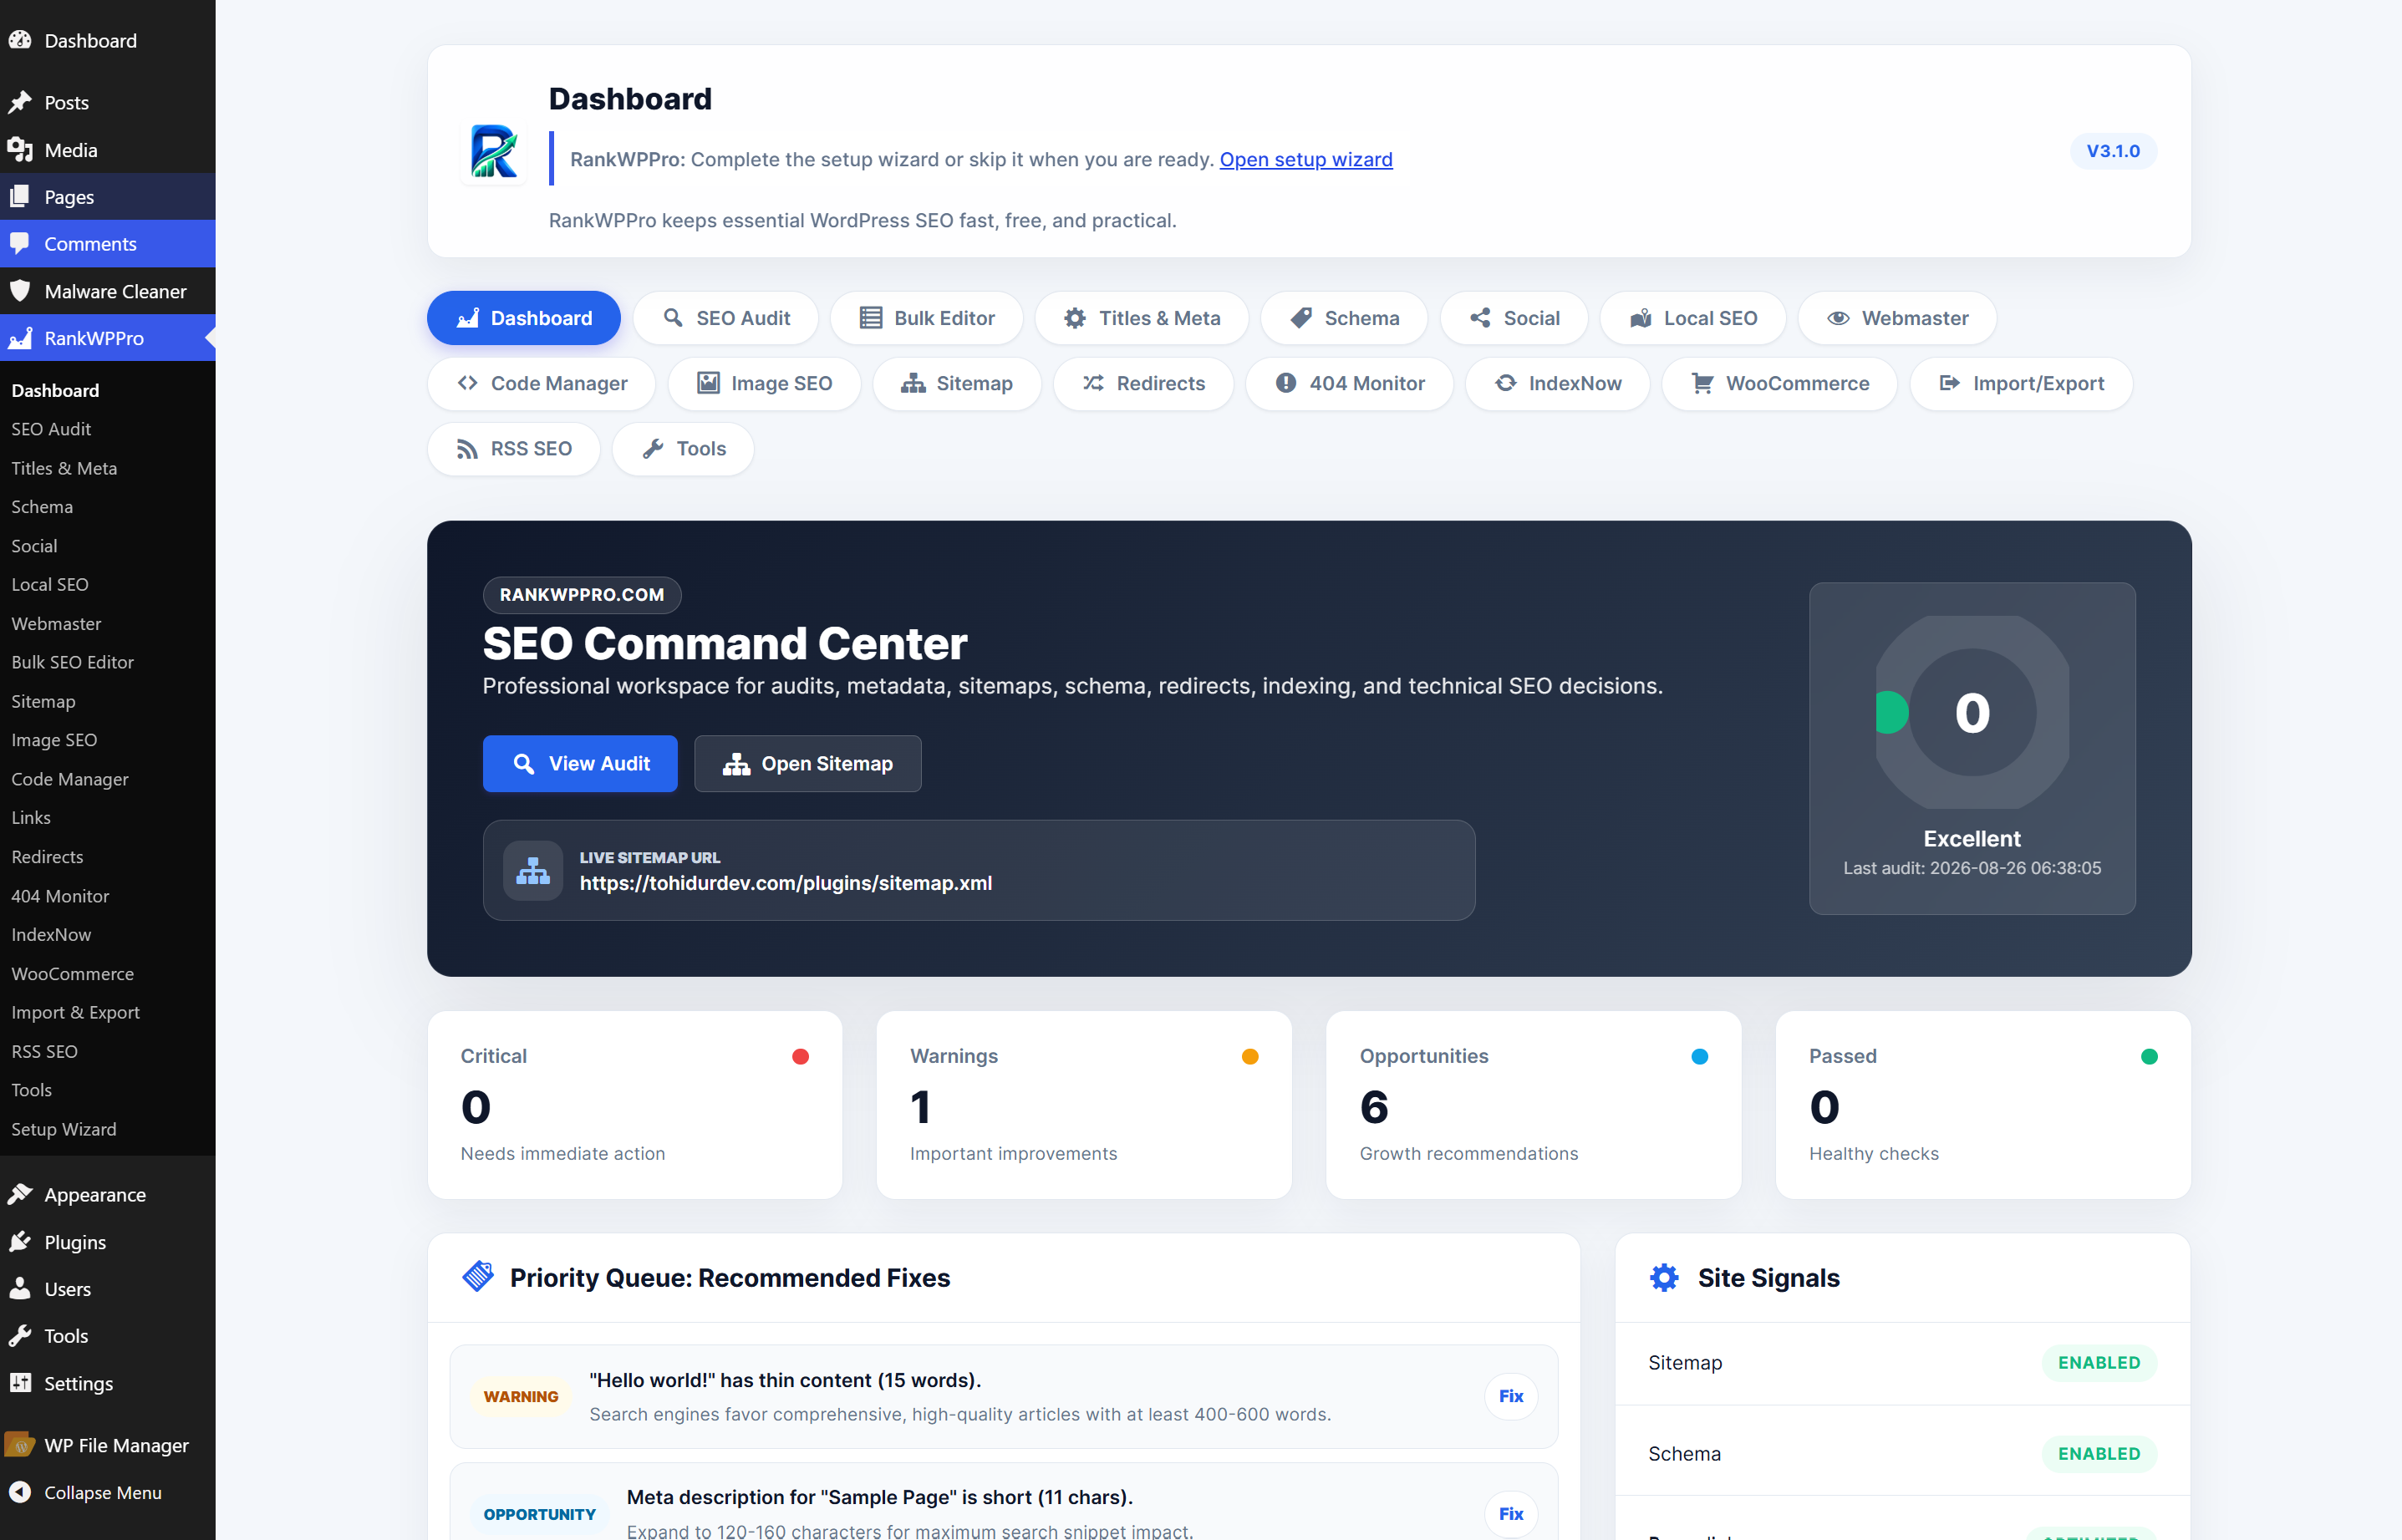Click the RANKWPPRO.COM badge
2402x1540 pixels.
[582, 594]
